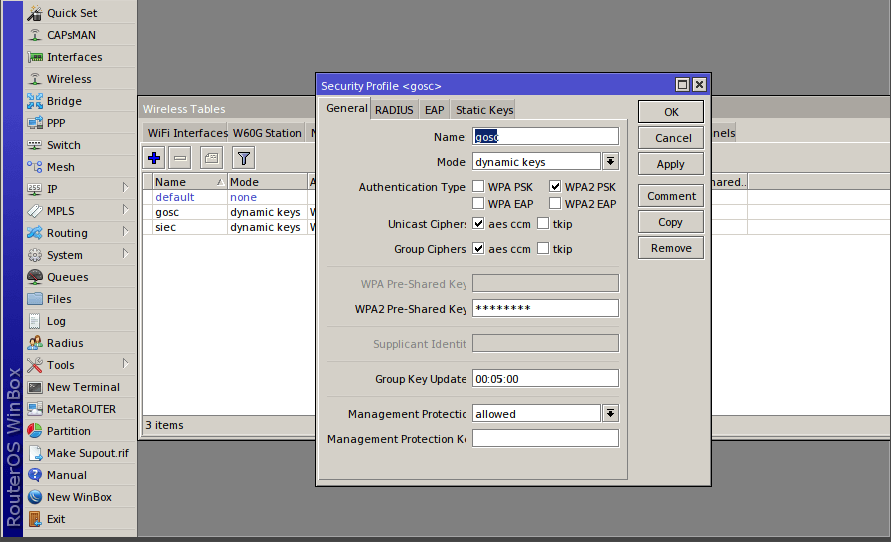The width and height of the screenshot is (891, 542).
Task: Focus Group Key Update field
Action: [546, 378]
